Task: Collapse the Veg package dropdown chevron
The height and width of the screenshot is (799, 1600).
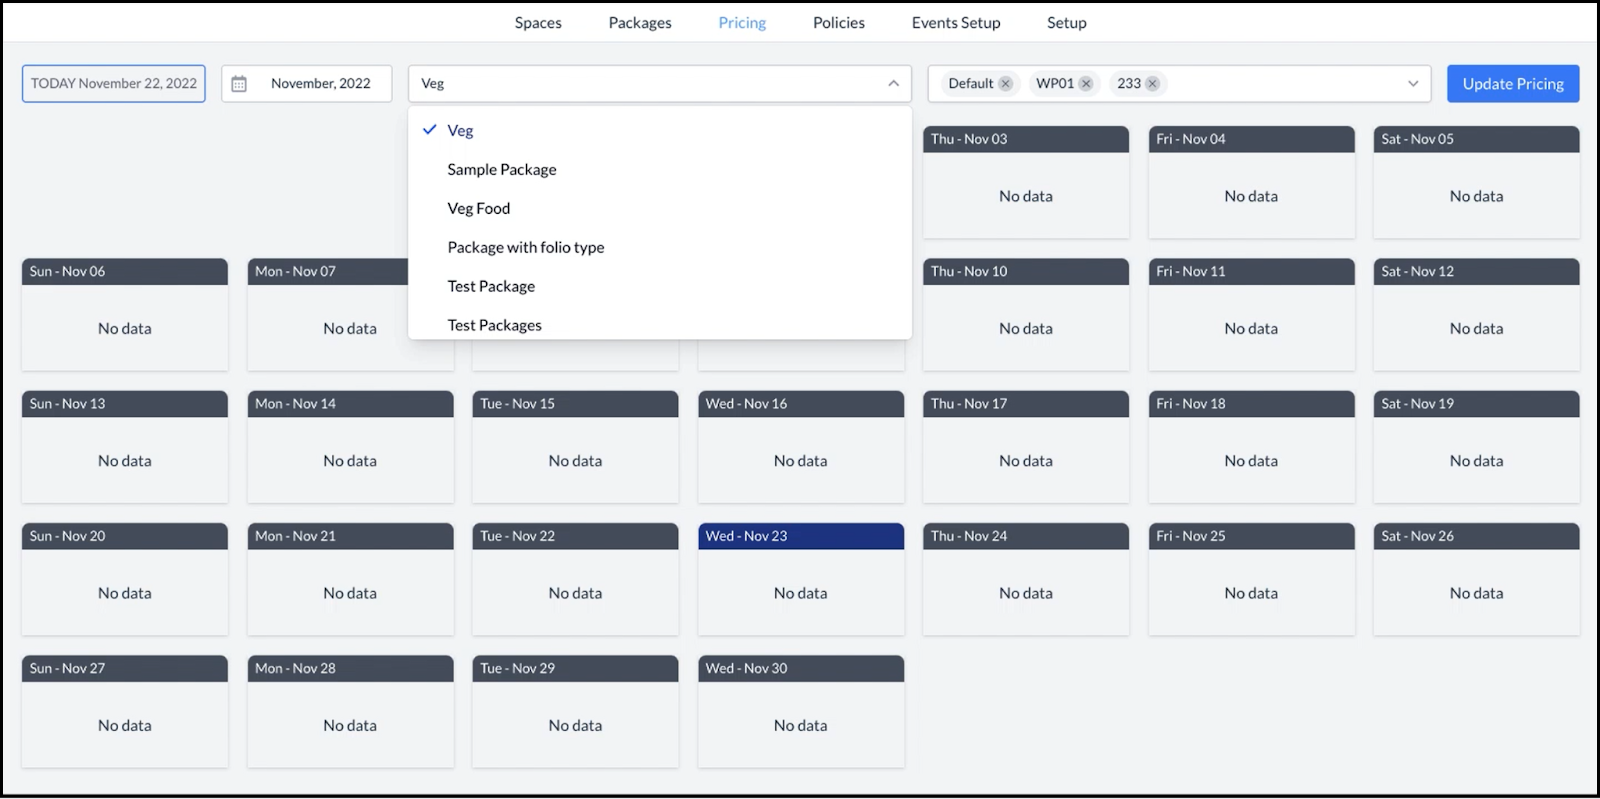Action: pyautogui.click(x=893, y=84)
